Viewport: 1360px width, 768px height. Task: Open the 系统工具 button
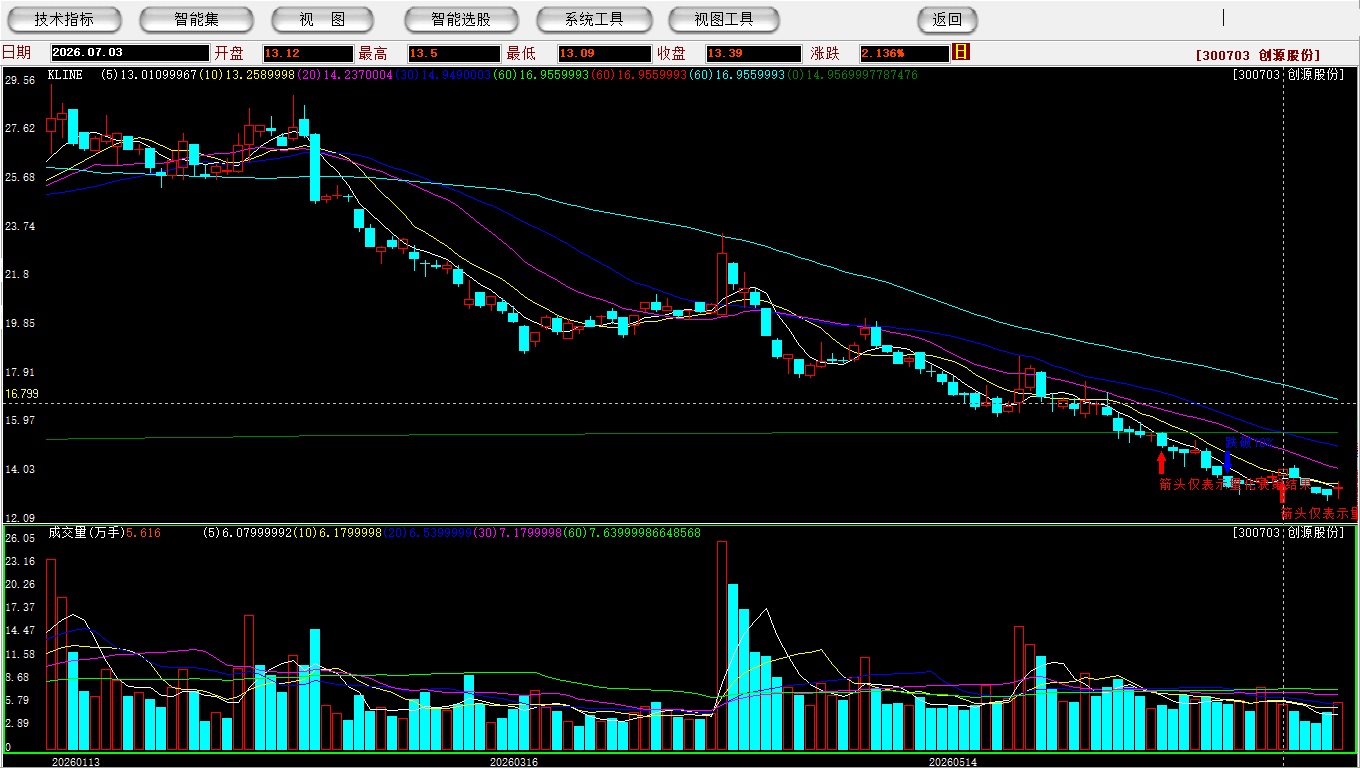(594, 19)
